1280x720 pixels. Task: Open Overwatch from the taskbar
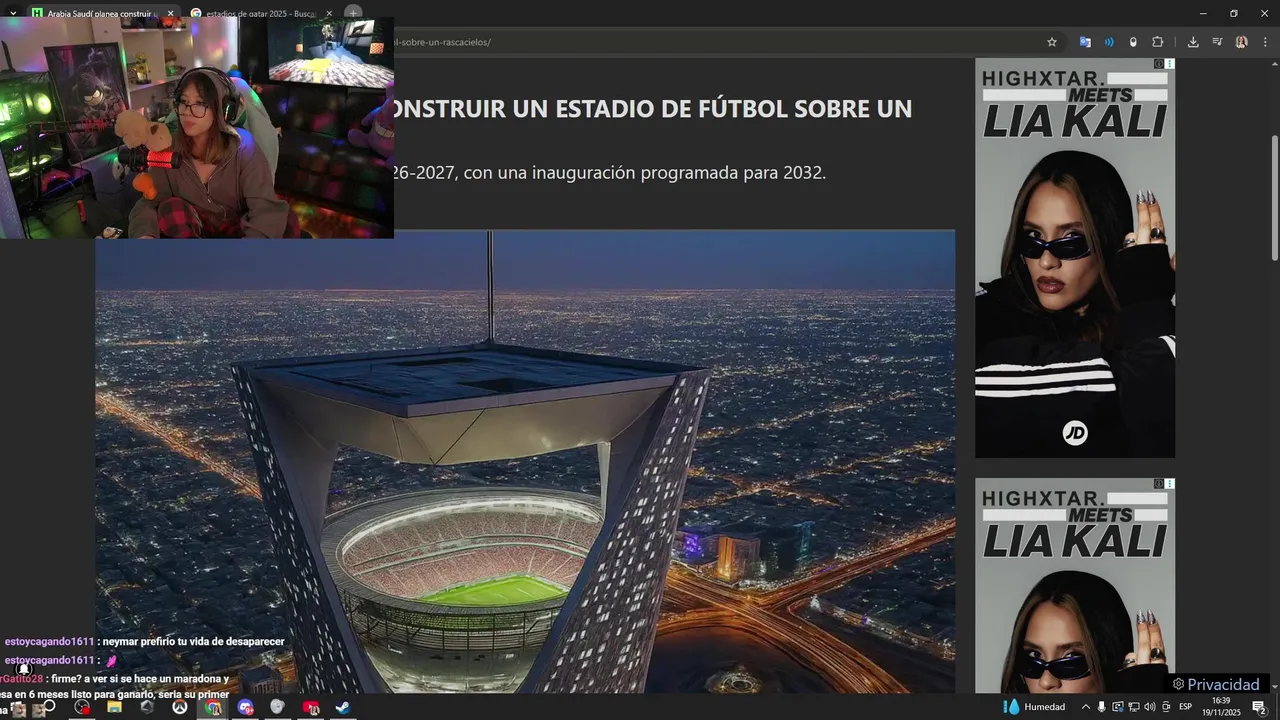180,707
